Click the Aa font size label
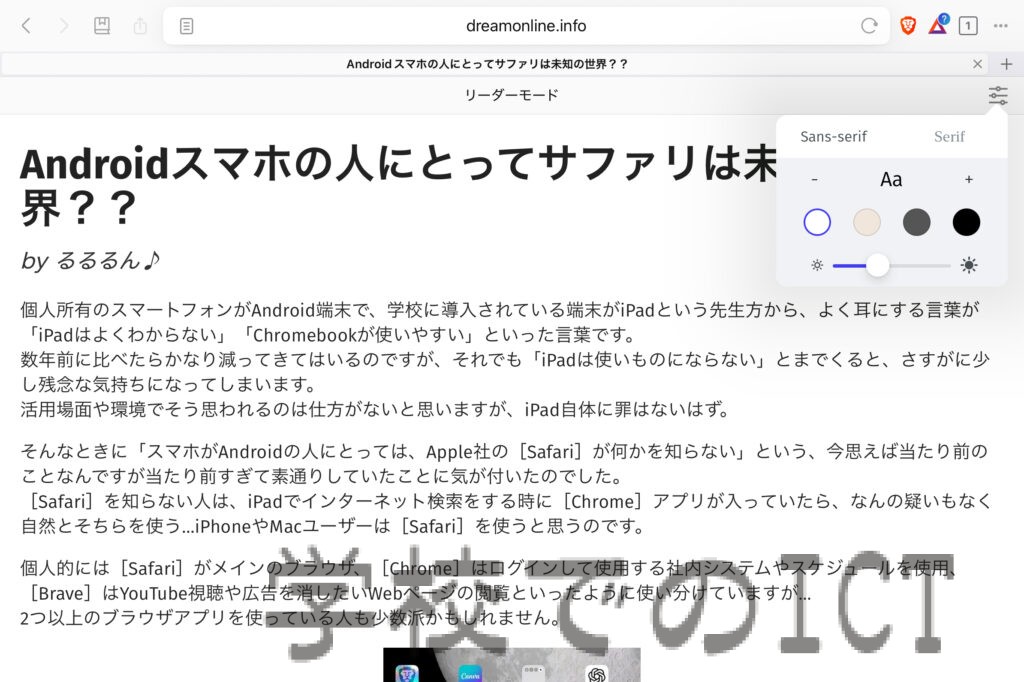1024x682 pixels. tap(891, 180)
